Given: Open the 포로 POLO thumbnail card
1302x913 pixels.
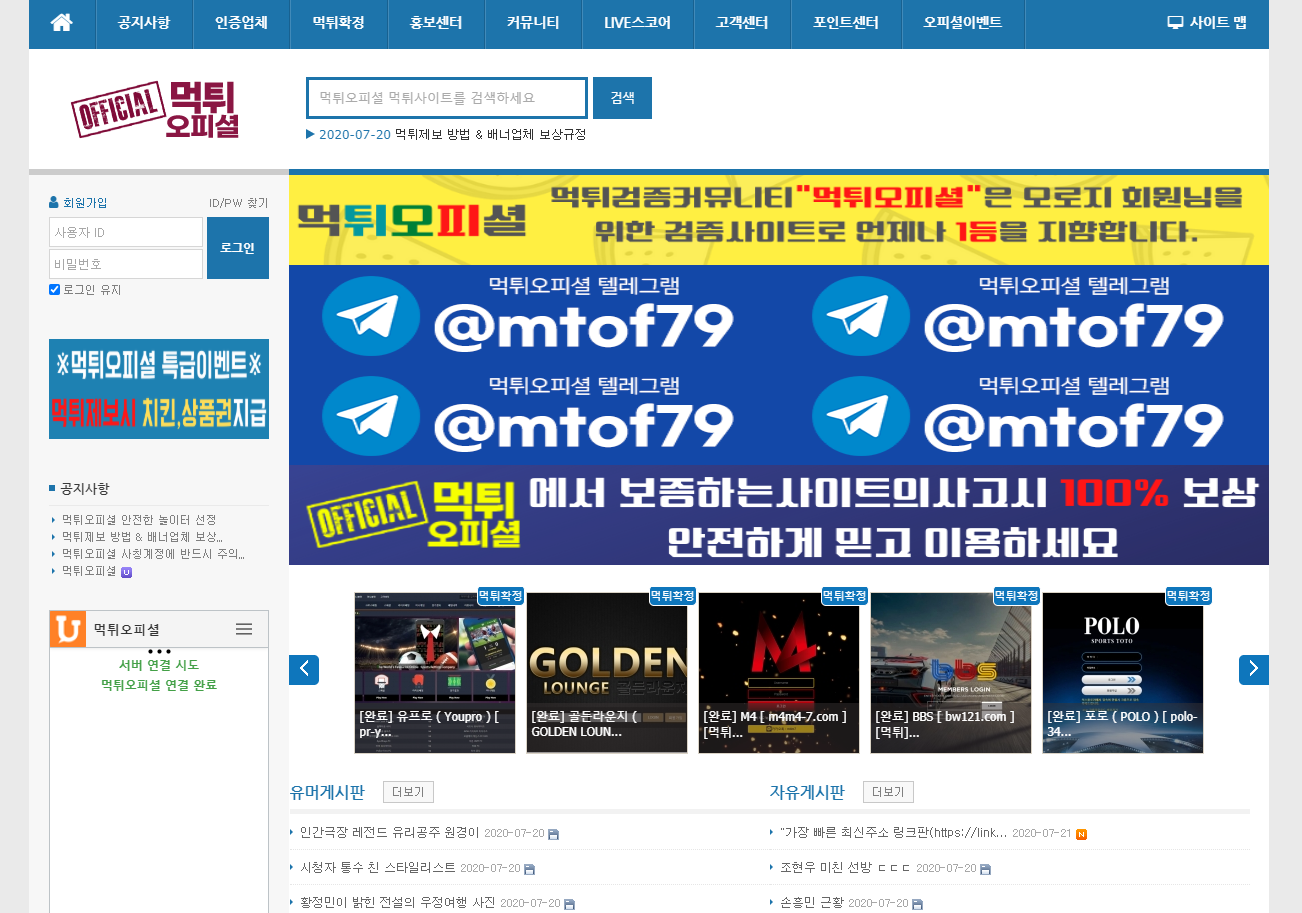Looking at the screenshot, I should tap(1123, 673).
